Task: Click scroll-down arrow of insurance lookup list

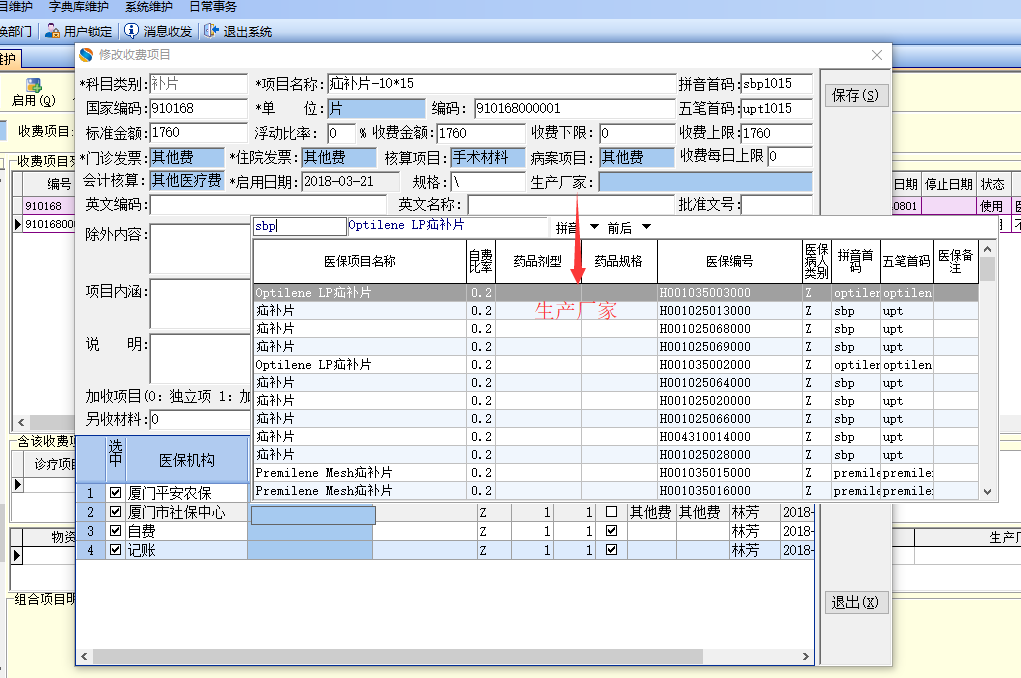Action: tap(988, 492)
